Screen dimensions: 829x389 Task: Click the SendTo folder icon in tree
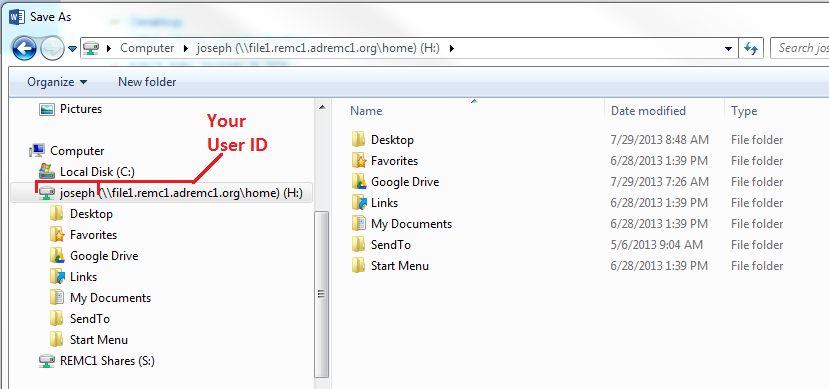(x=57, y=319)
